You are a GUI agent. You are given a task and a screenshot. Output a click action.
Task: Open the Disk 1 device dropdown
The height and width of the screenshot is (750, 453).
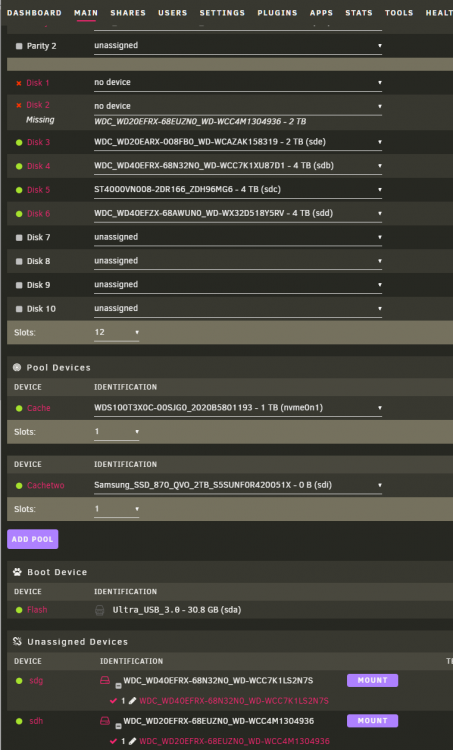238,83
